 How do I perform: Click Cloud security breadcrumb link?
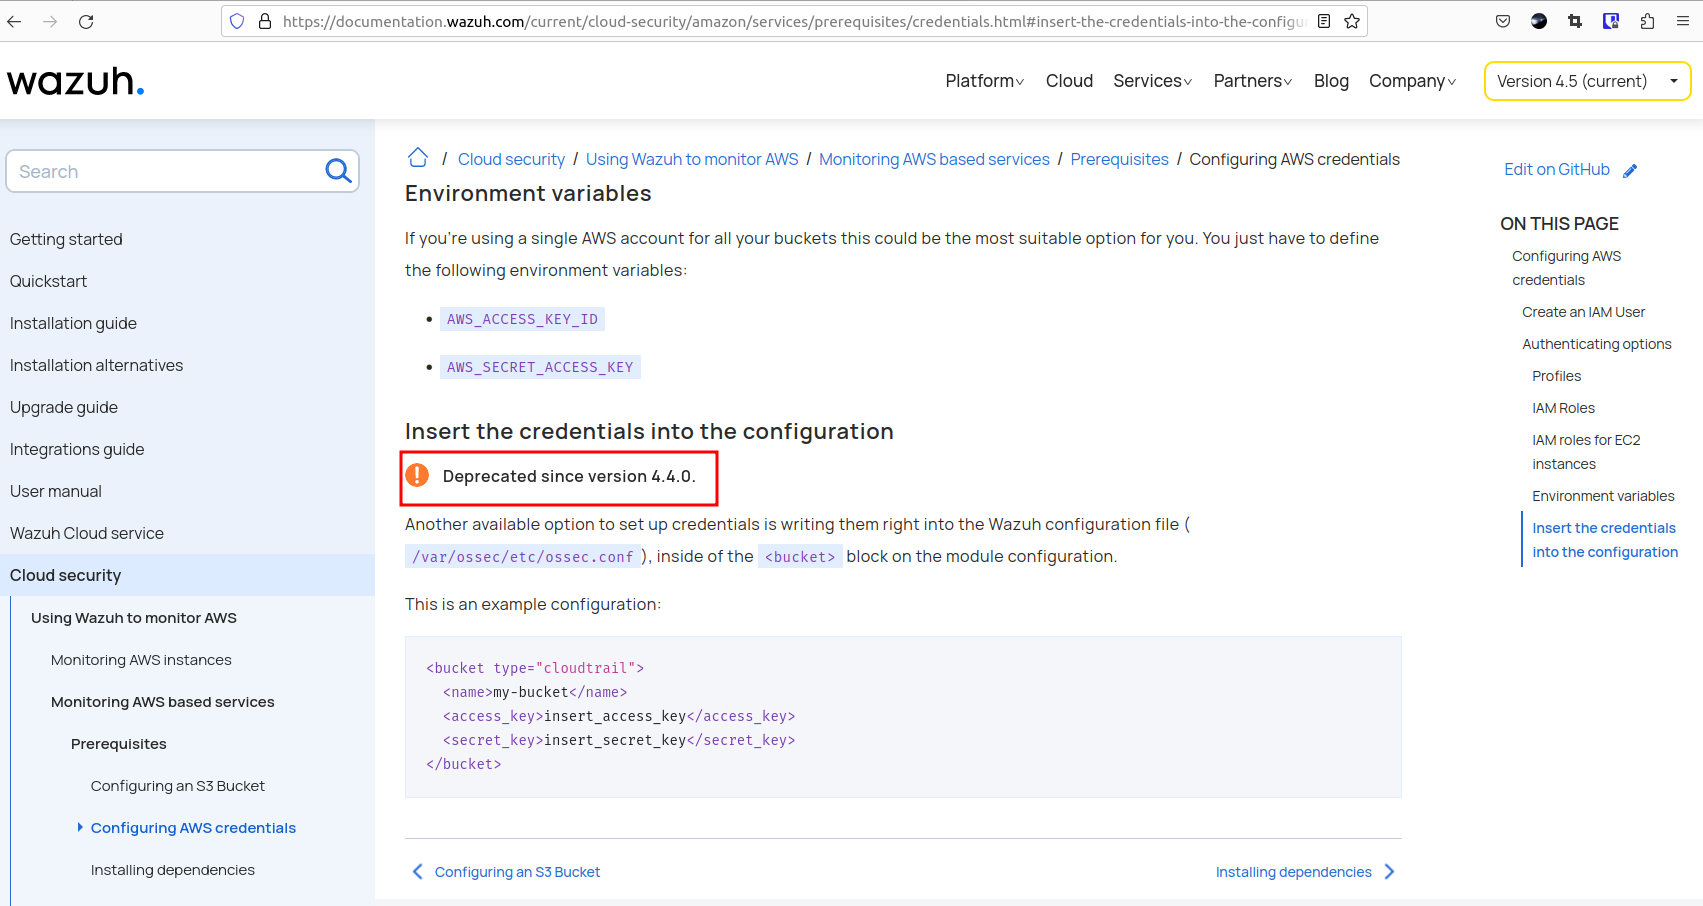tap(511, 159)
